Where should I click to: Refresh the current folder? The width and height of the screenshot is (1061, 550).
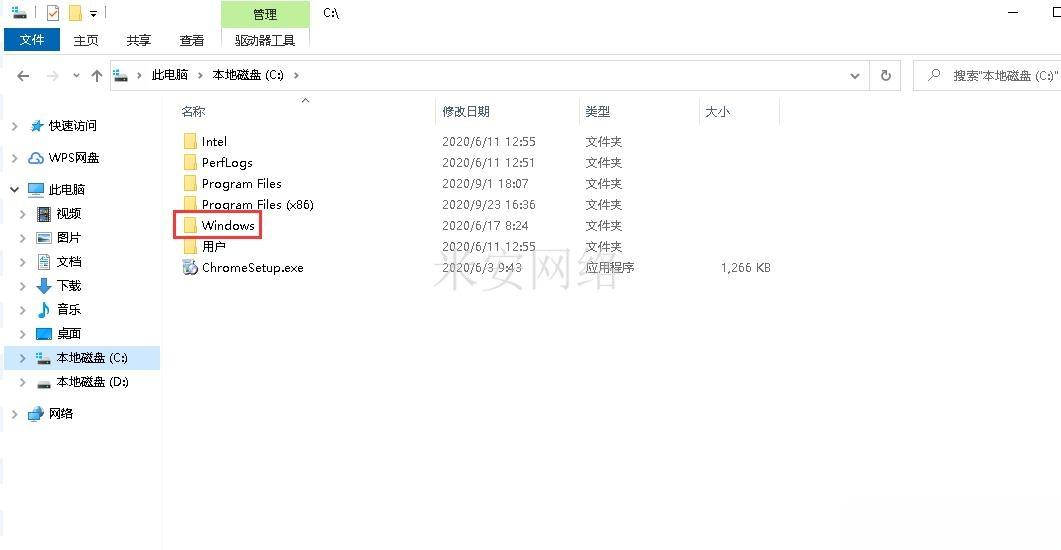pos(886,76)
